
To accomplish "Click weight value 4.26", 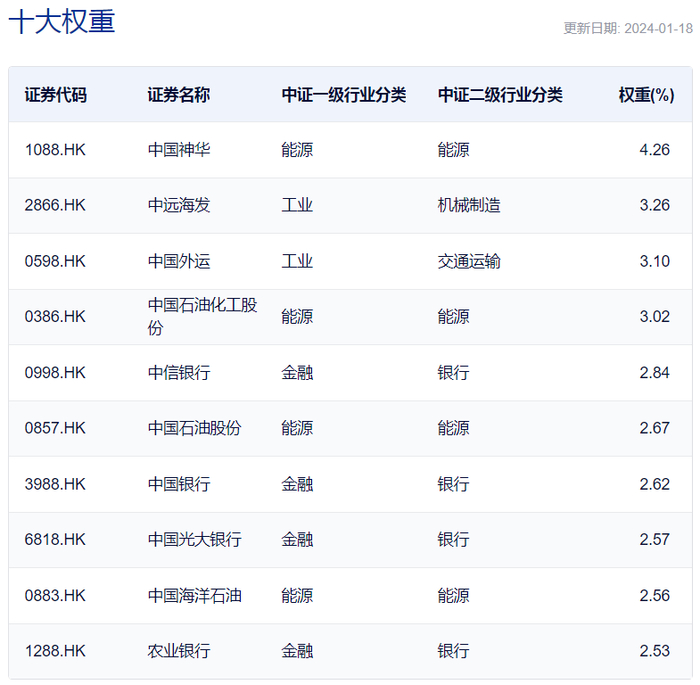I will [x=654, y=150].
